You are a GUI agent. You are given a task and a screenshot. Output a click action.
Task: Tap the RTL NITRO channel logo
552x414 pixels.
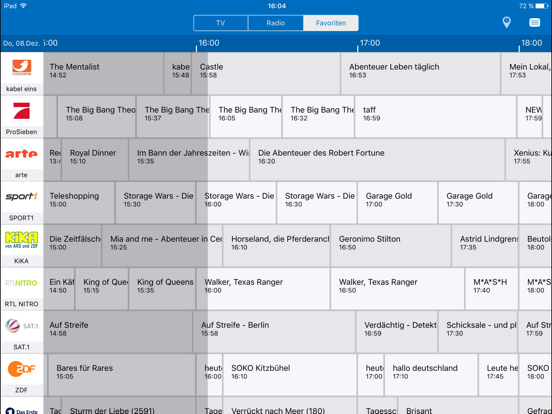pos(22,283)
